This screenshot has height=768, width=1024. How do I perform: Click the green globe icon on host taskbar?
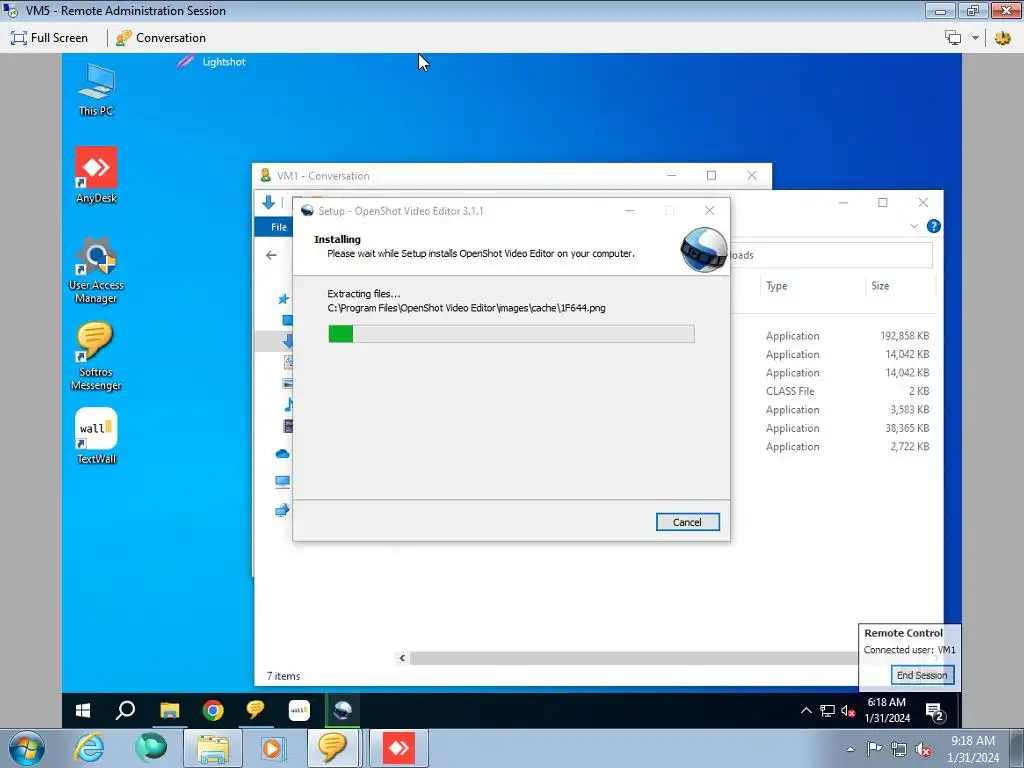tap(151, 748)
